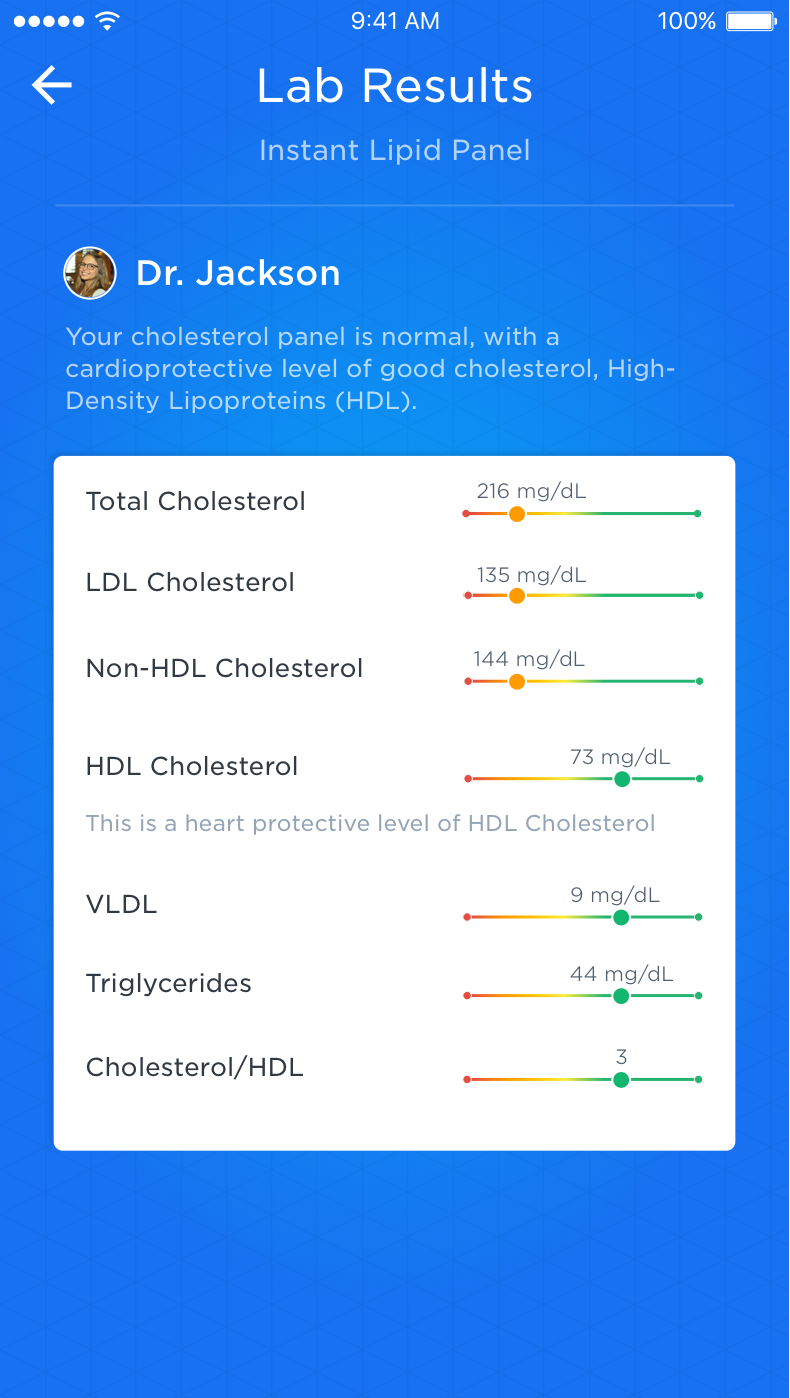
Task: Tap the 216 mg/dL value label
Action: click(532, 491)
